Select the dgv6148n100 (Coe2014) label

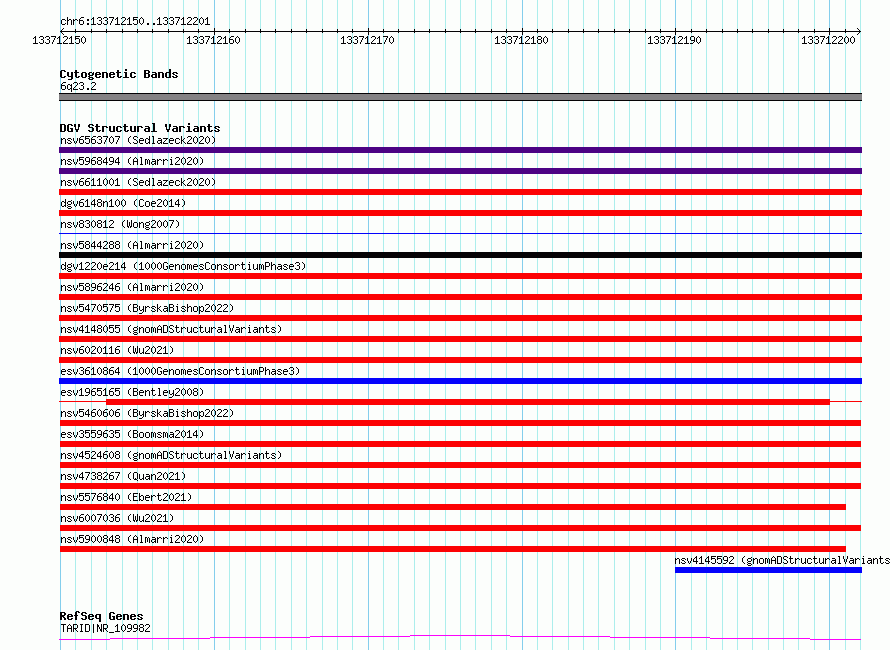click(x=123, y=203)
